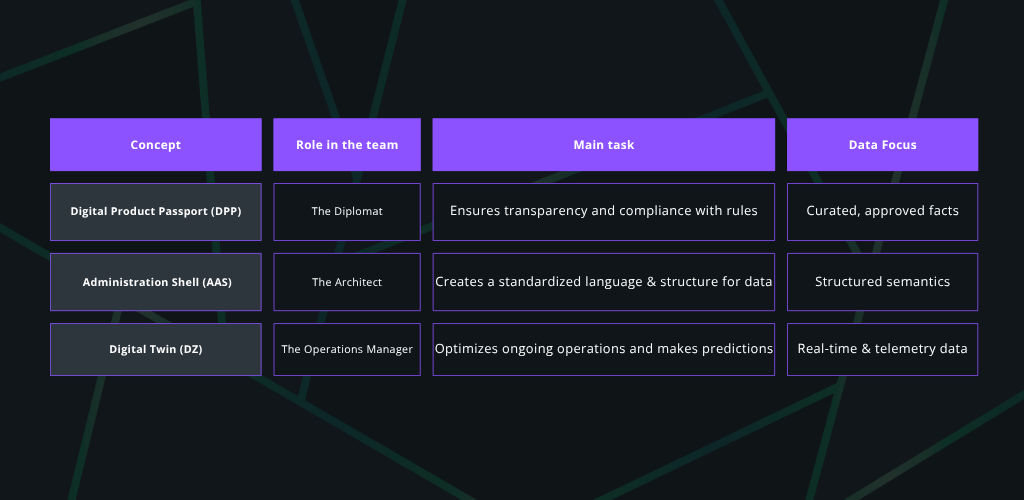Click the 'Data Focus' label text
Viewport: 1024px width, 500px height.
882,145
